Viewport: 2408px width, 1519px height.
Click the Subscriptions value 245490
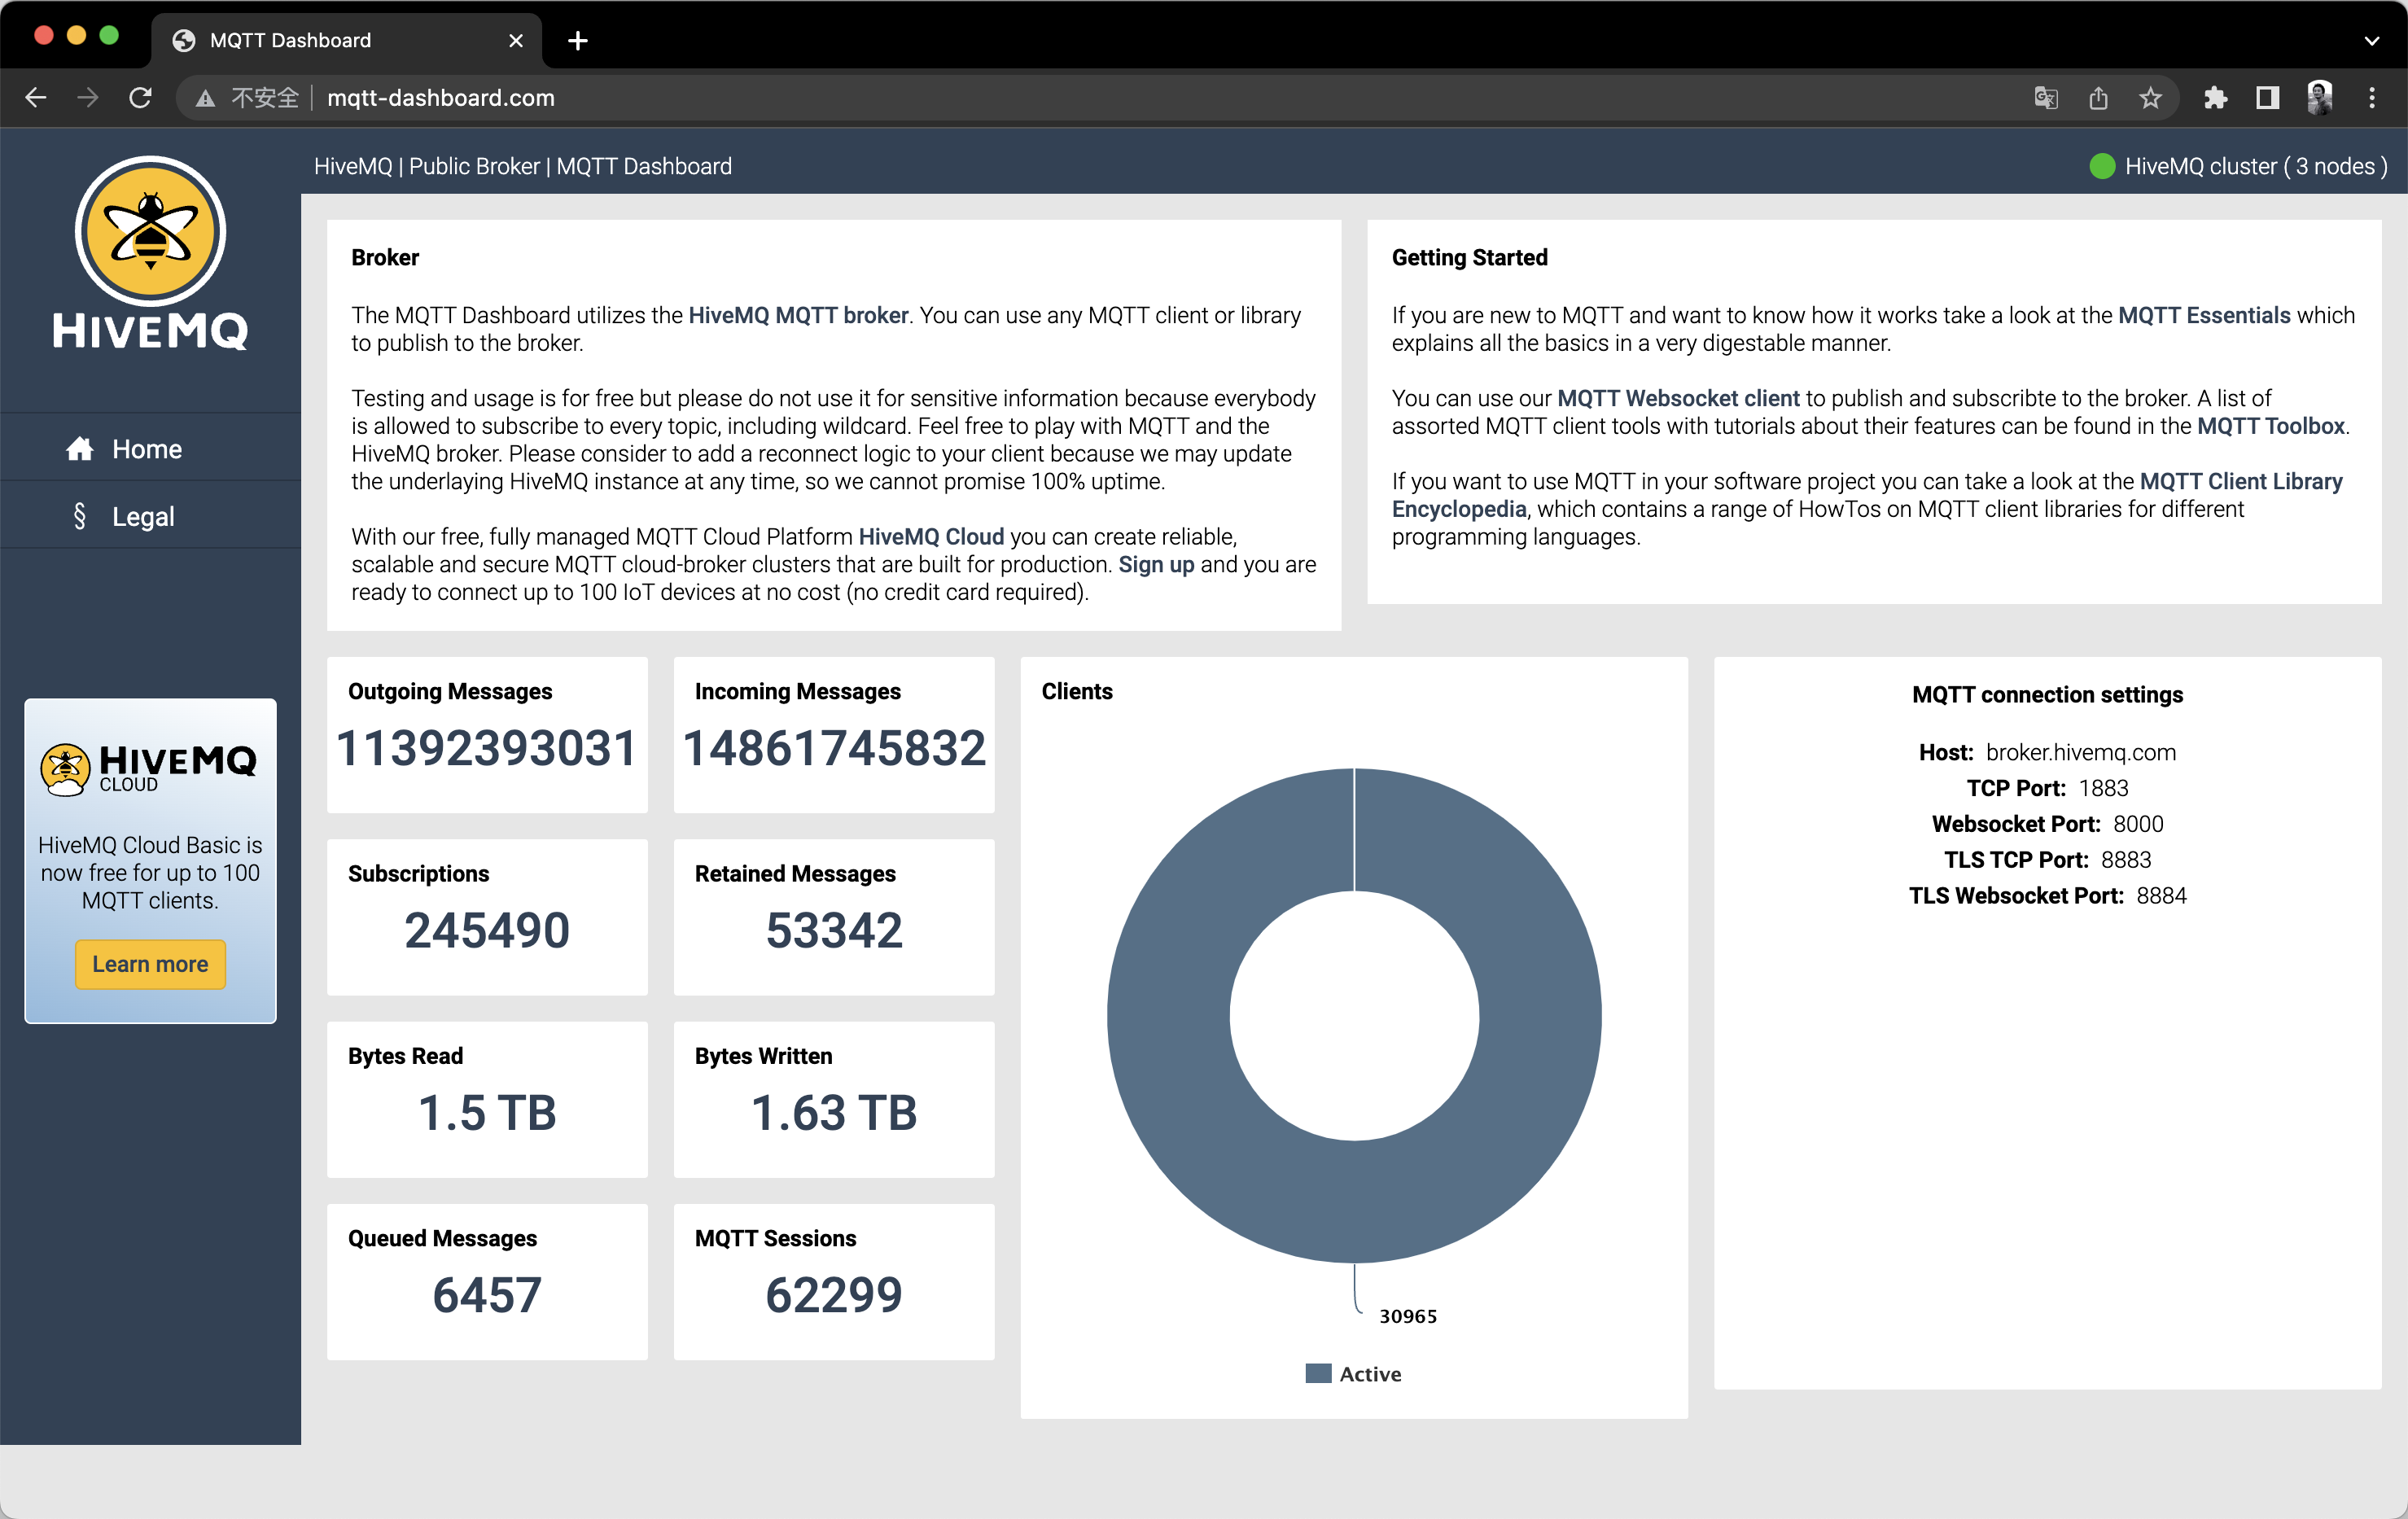(x=487, y=930)
